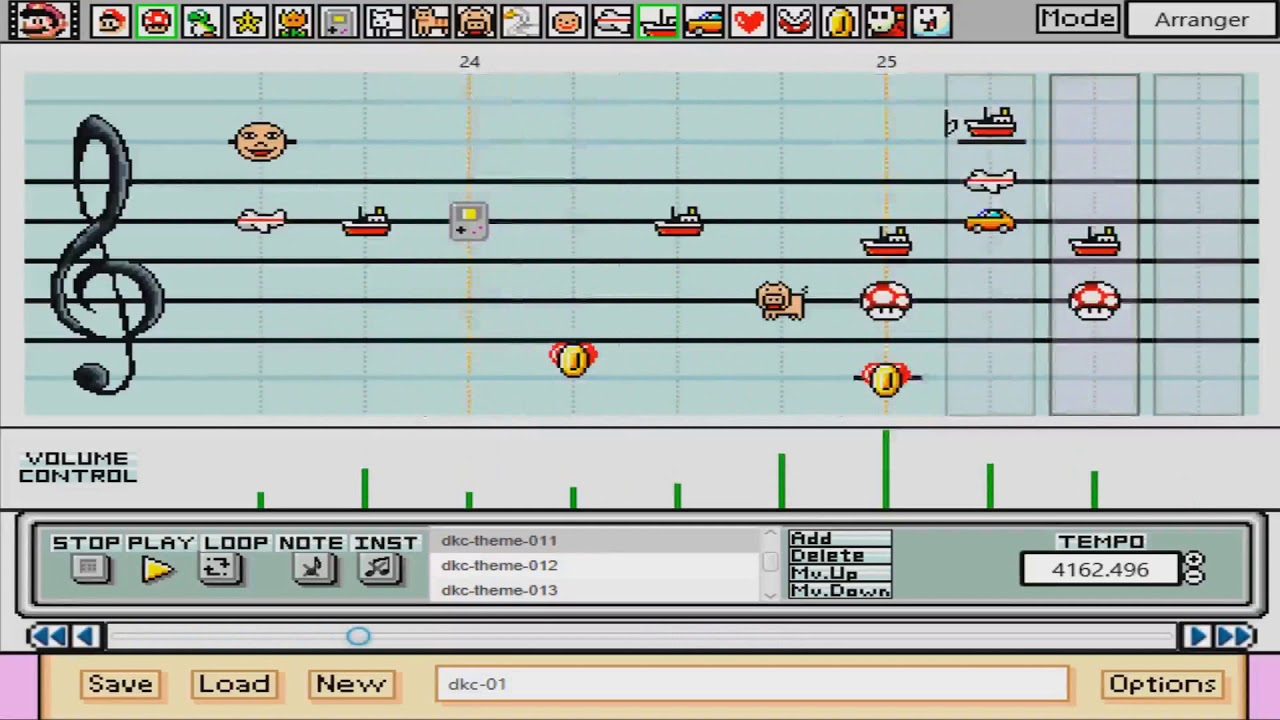The height and width of the screenshot is (720, 1280).
Task: Select the Mario instrument icon
Action: [x=111, y=20]
